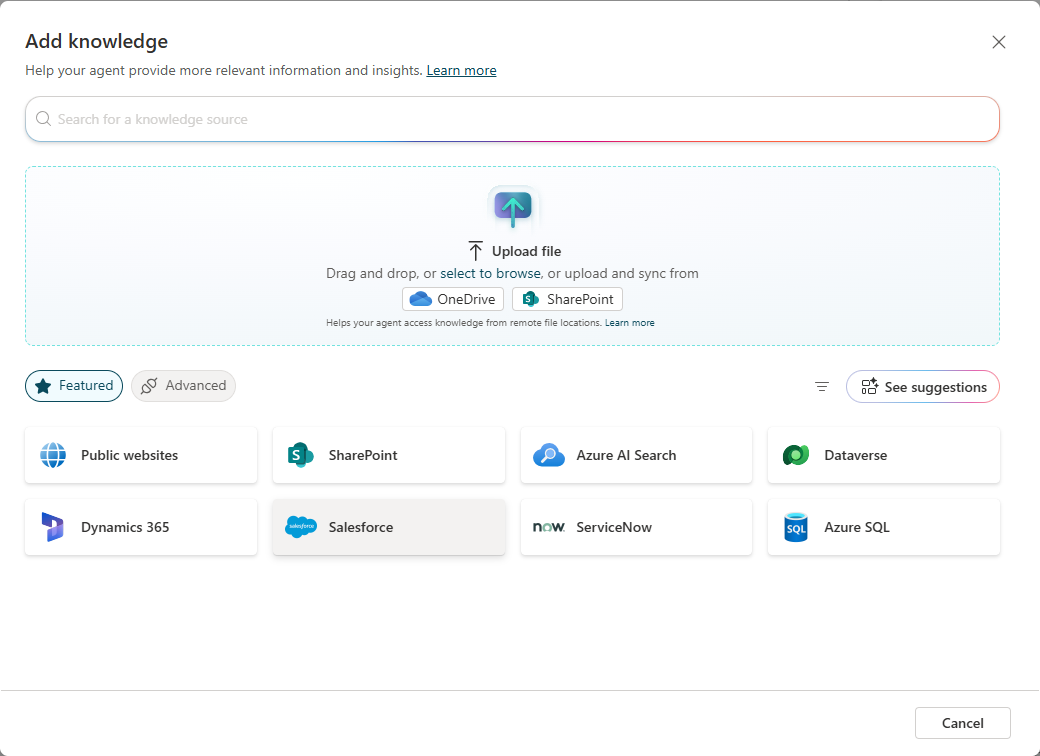
Task: Select the SharePoint knowledge source label
Action: (x=363, y=455)
